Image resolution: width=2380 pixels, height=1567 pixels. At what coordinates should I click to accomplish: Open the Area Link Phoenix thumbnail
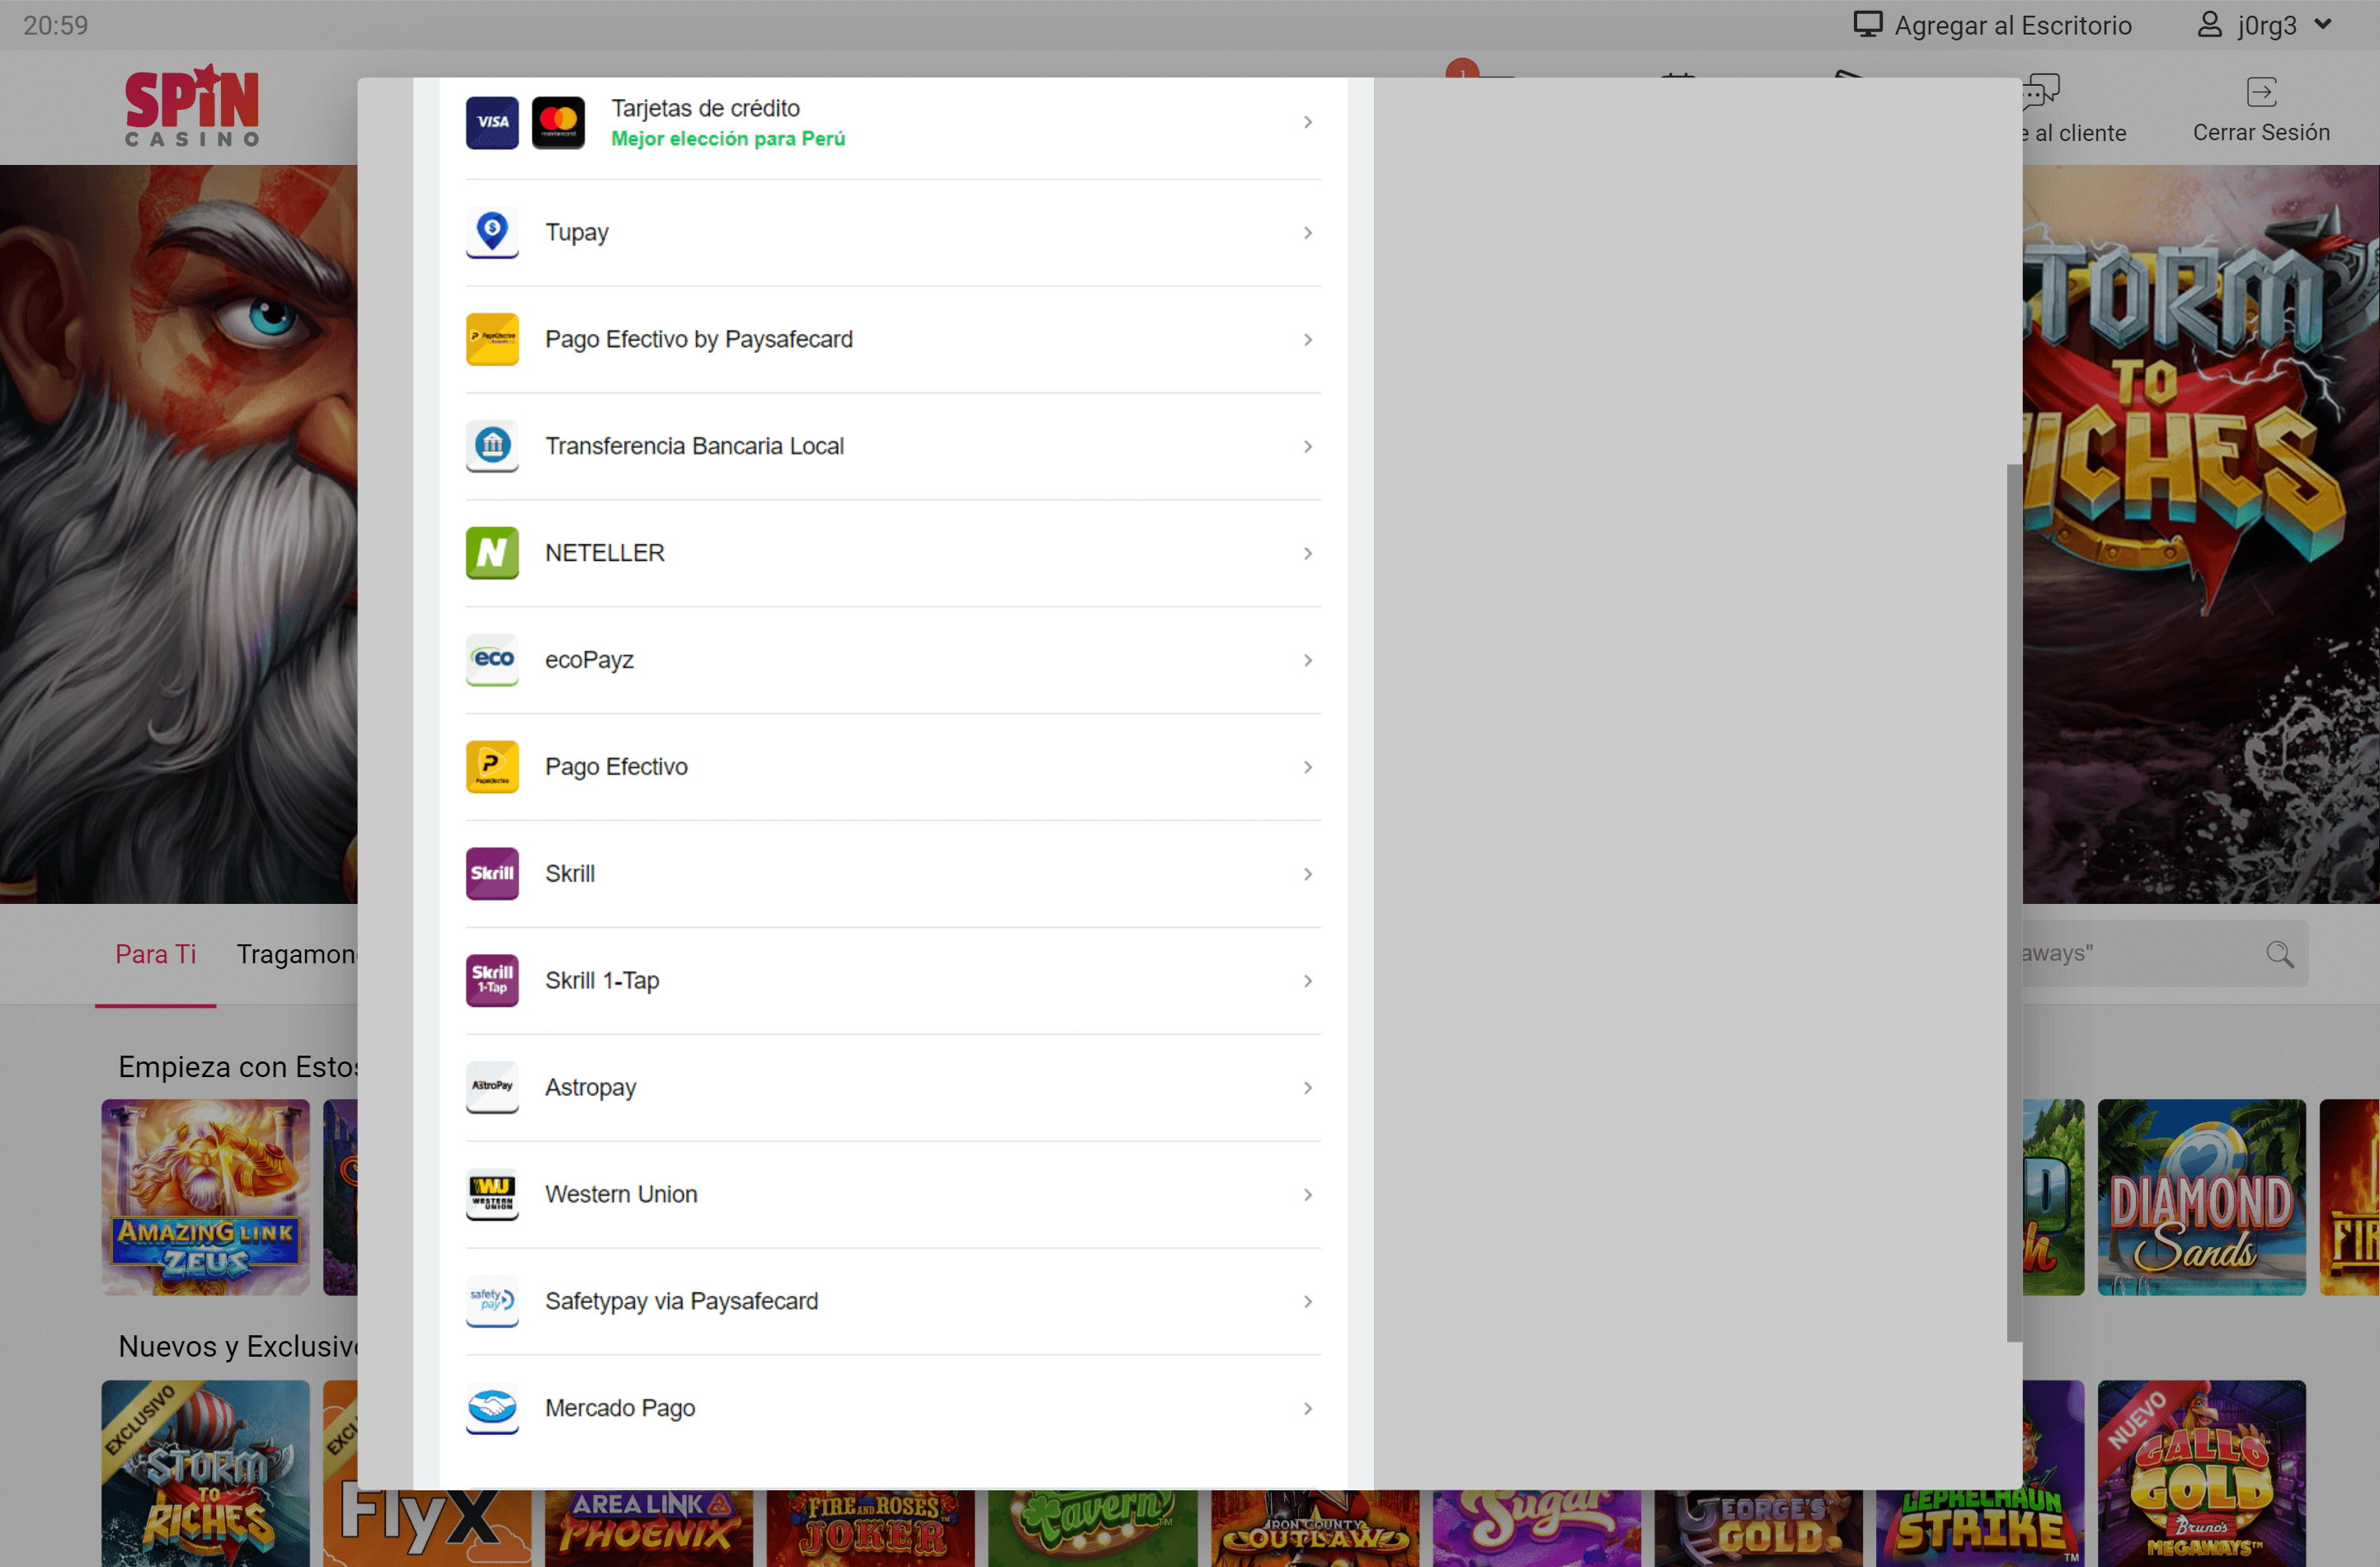pyautogui.click(x=649, y=1528)
